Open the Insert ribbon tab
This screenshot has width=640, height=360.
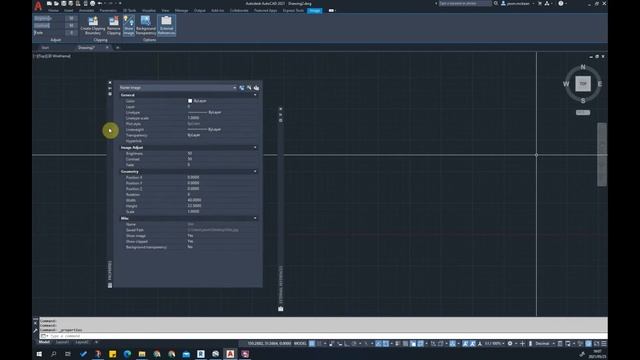coord(69,11)
